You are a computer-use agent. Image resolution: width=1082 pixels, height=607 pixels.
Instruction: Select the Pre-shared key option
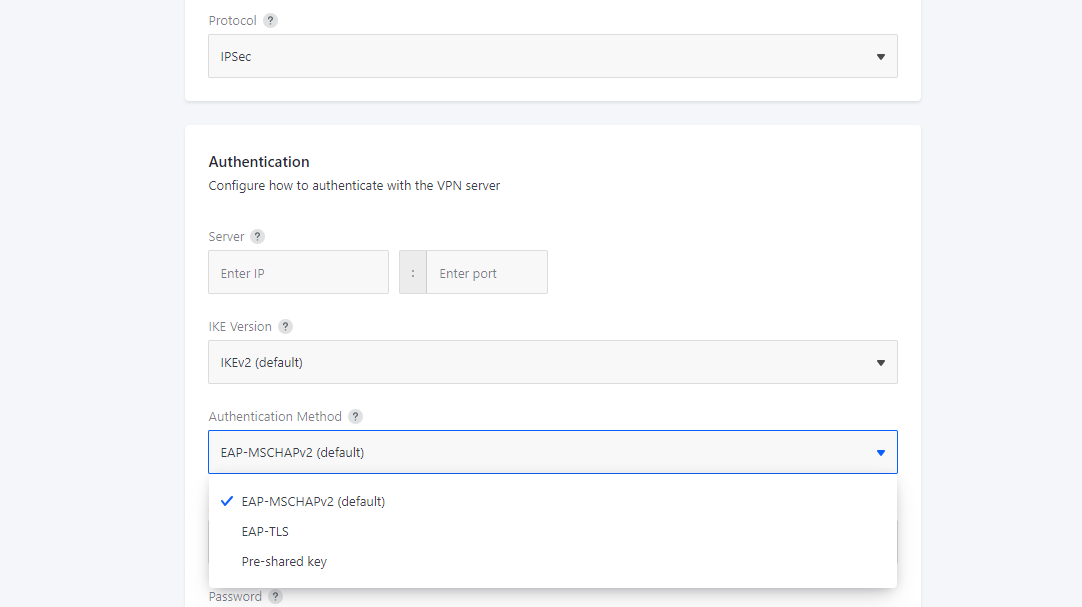[284, 562]
